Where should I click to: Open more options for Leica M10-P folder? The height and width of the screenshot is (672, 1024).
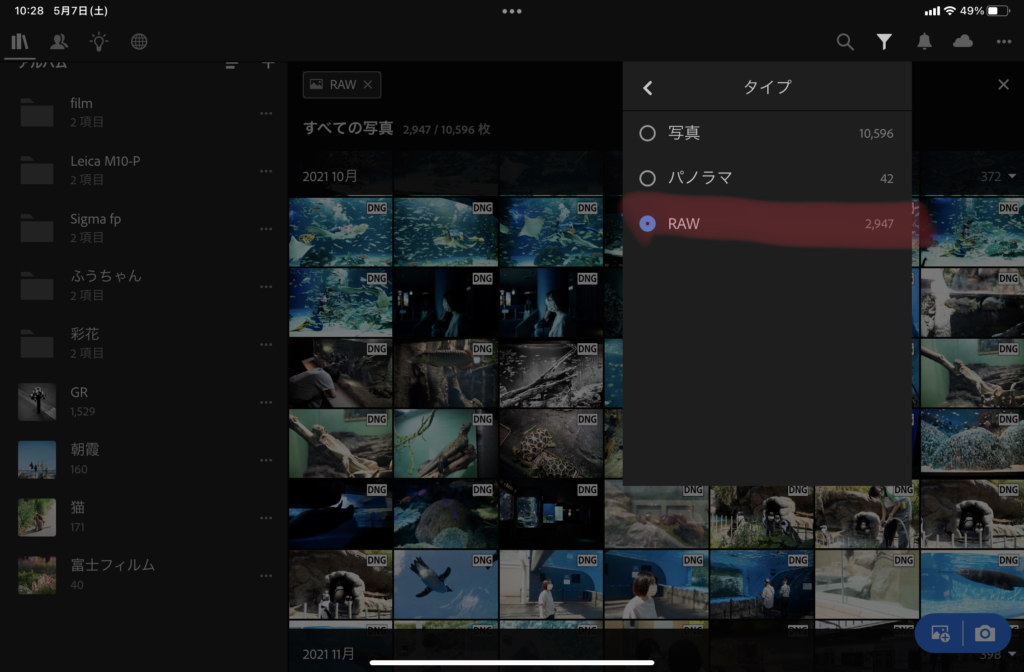point(266,171)
